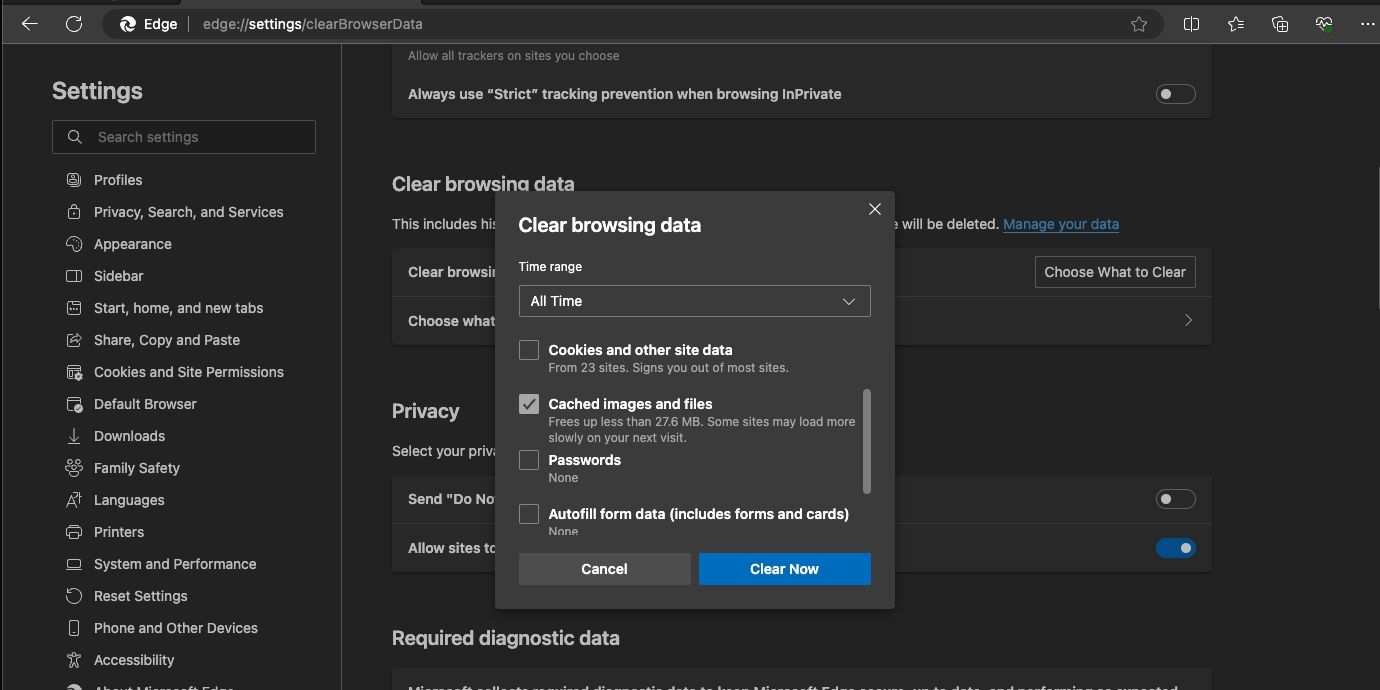Image resolution: width=1380 pixels, height=690 pixels.
Task: Enable Strict tracking prevention for InPrivate
Action: click(1175, 93)
